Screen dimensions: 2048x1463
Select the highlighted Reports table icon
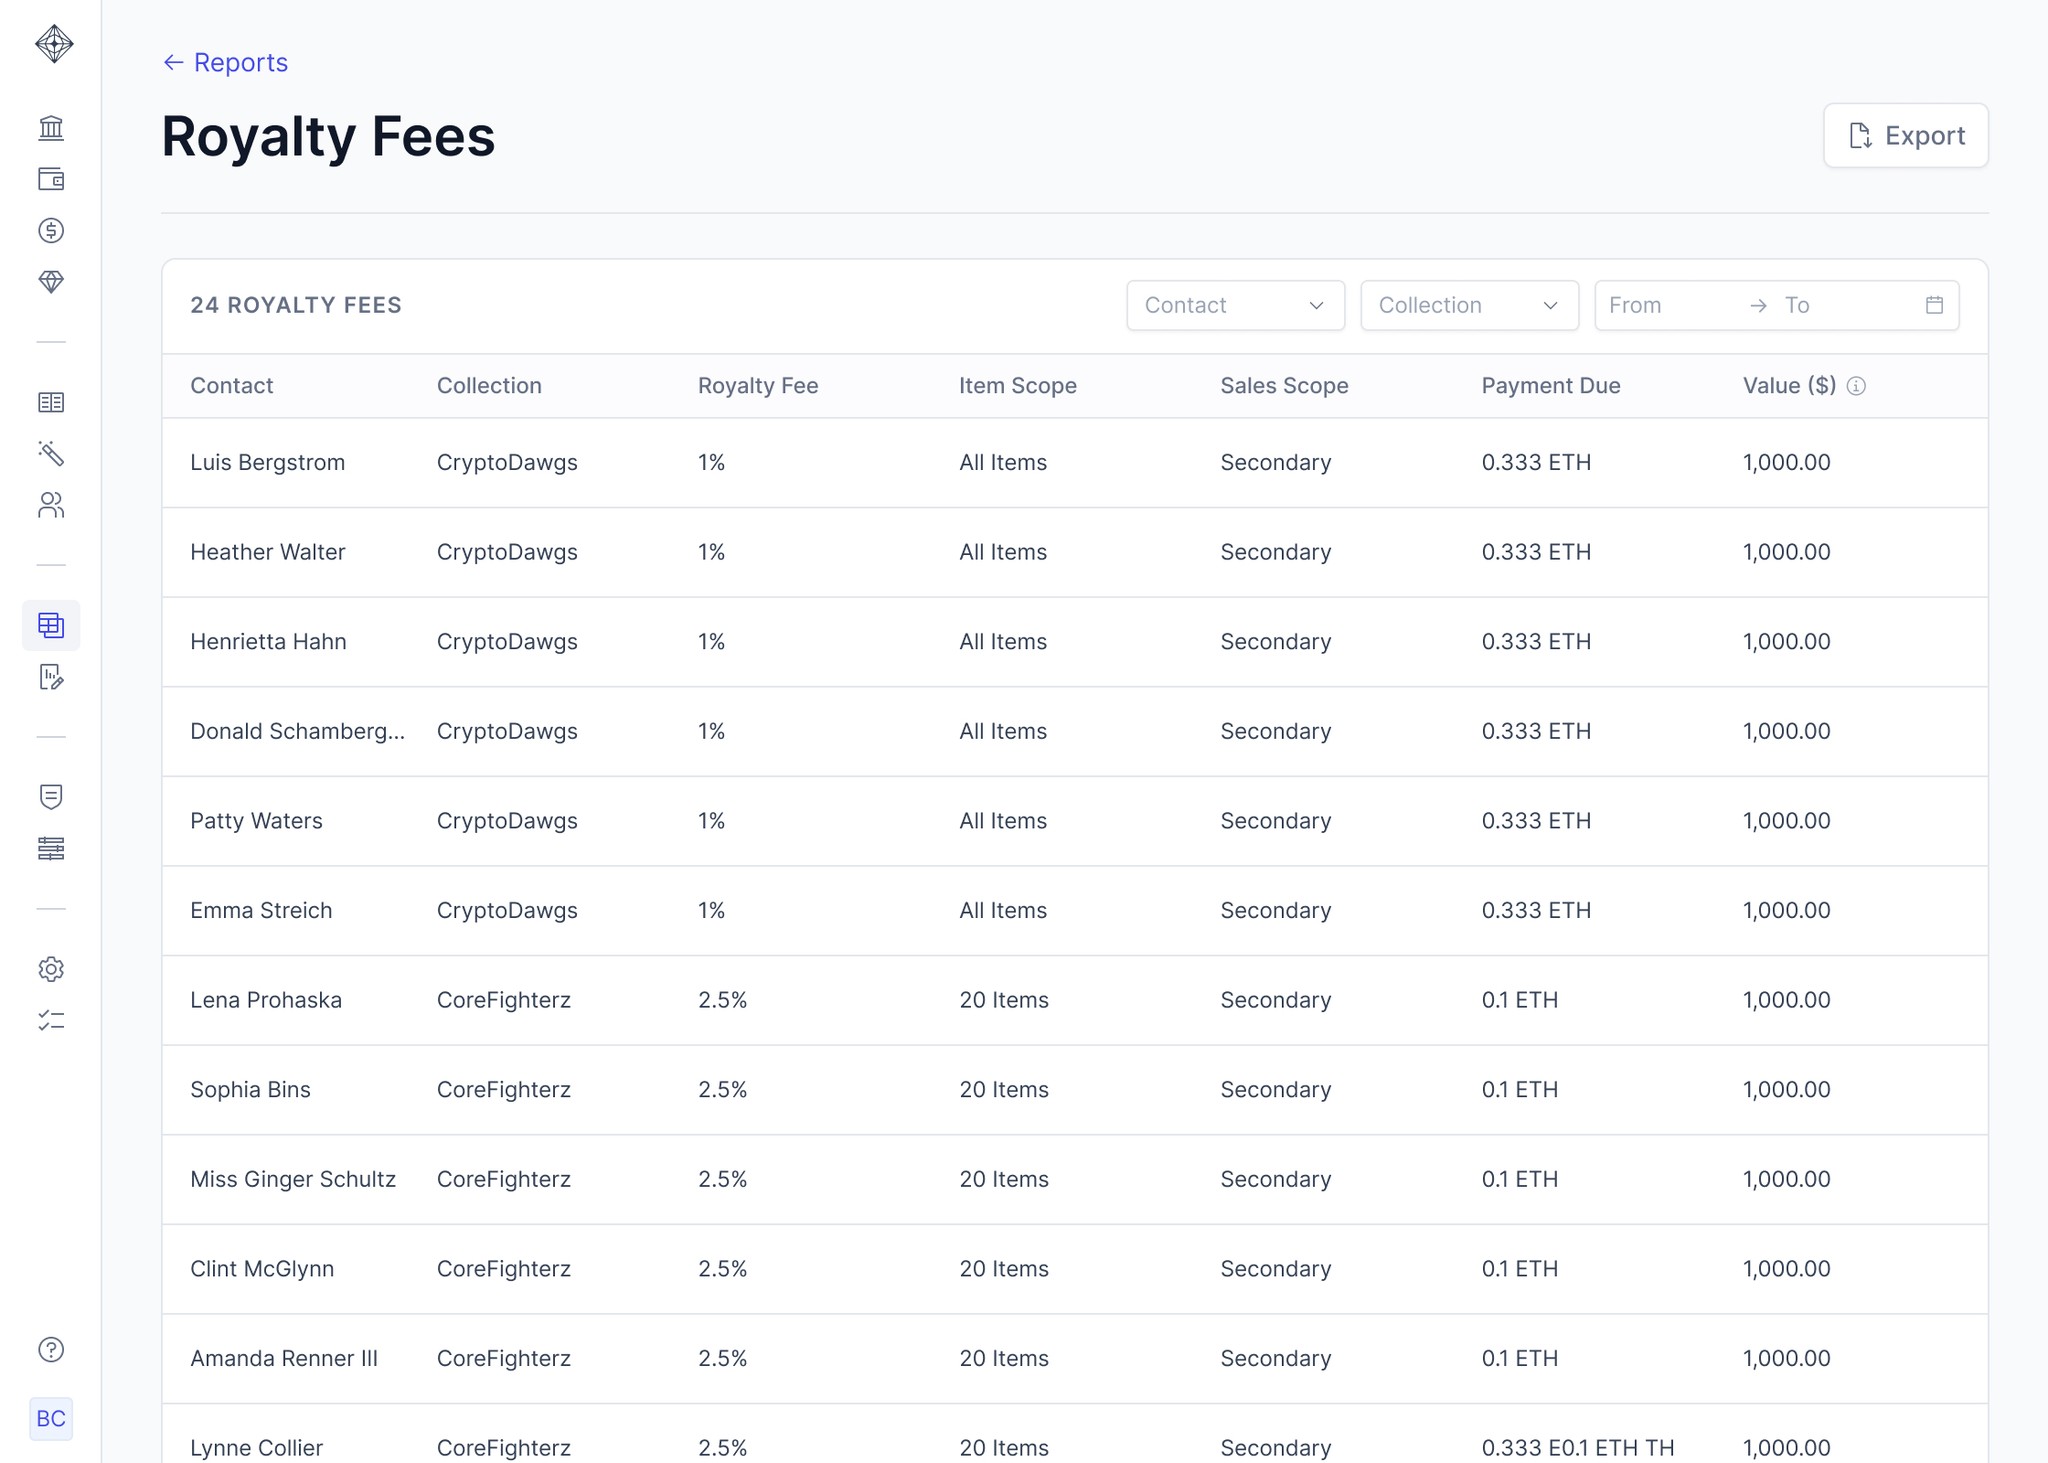coord(51,625)
